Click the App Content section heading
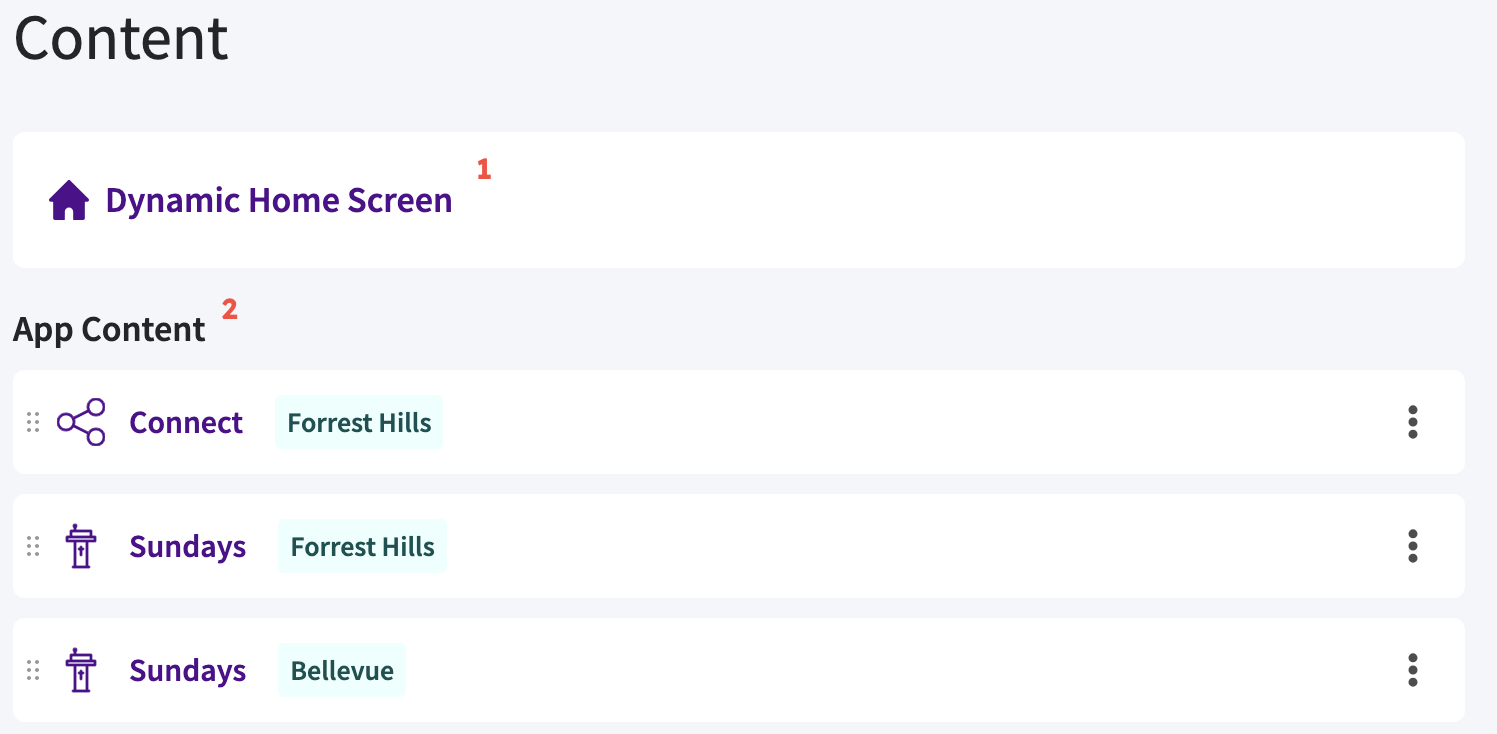Screen dimensions: 1497x734 (x=109, y=329)
